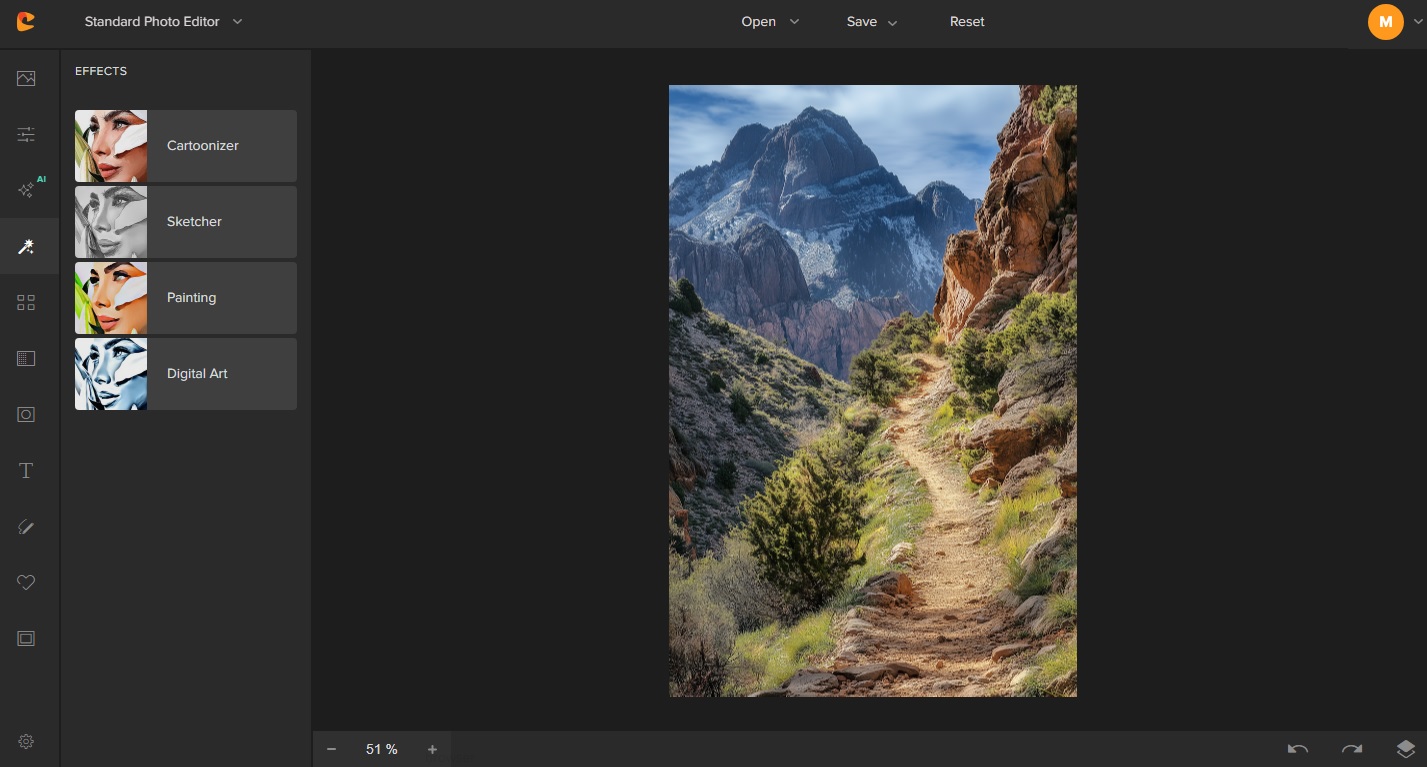Select the Digital Art effect thumbnail
1427x767 pixels.
pos(111,374)
